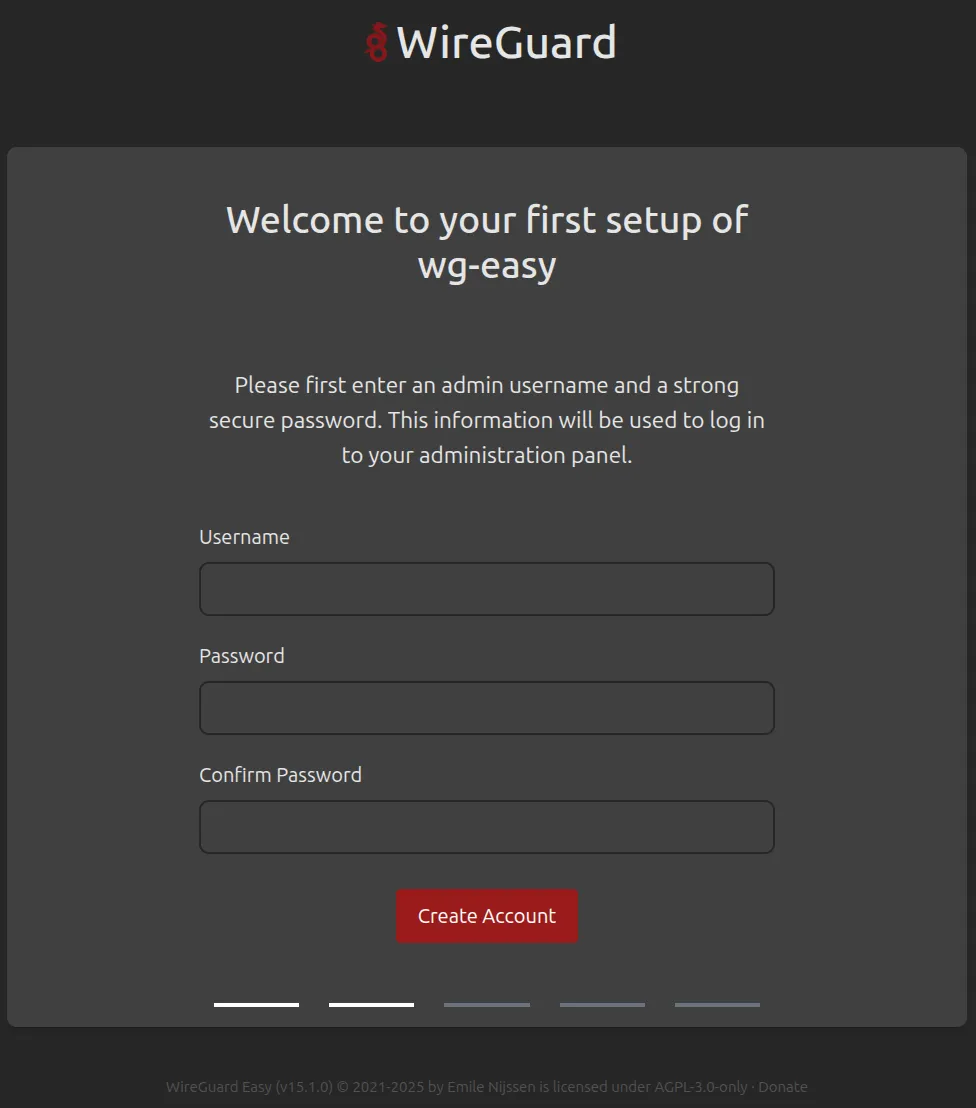Select the fifth setup step indicator bar
This screenshot has width=976, height=1108.
[x=717, y=1004]
